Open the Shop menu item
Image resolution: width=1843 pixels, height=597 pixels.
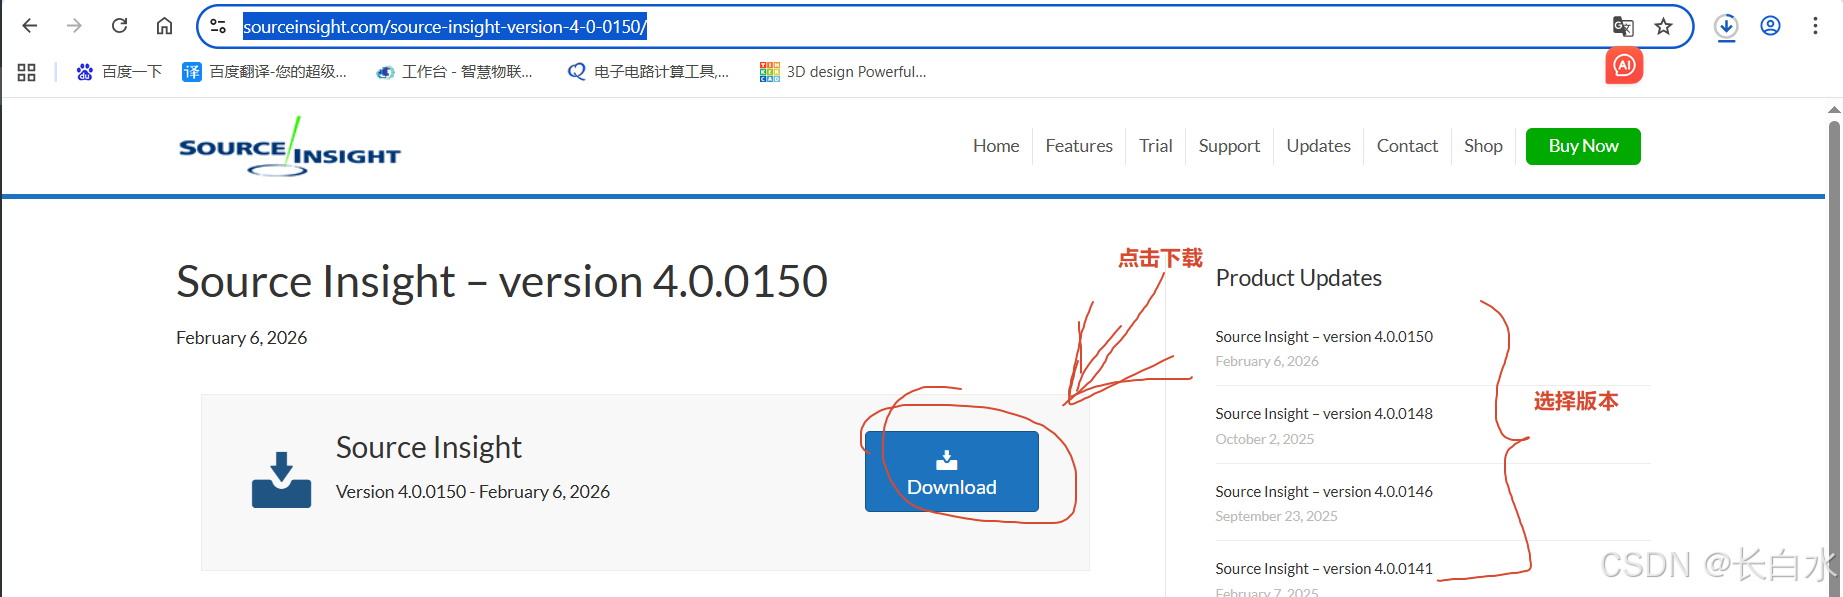click(1483, 146)
